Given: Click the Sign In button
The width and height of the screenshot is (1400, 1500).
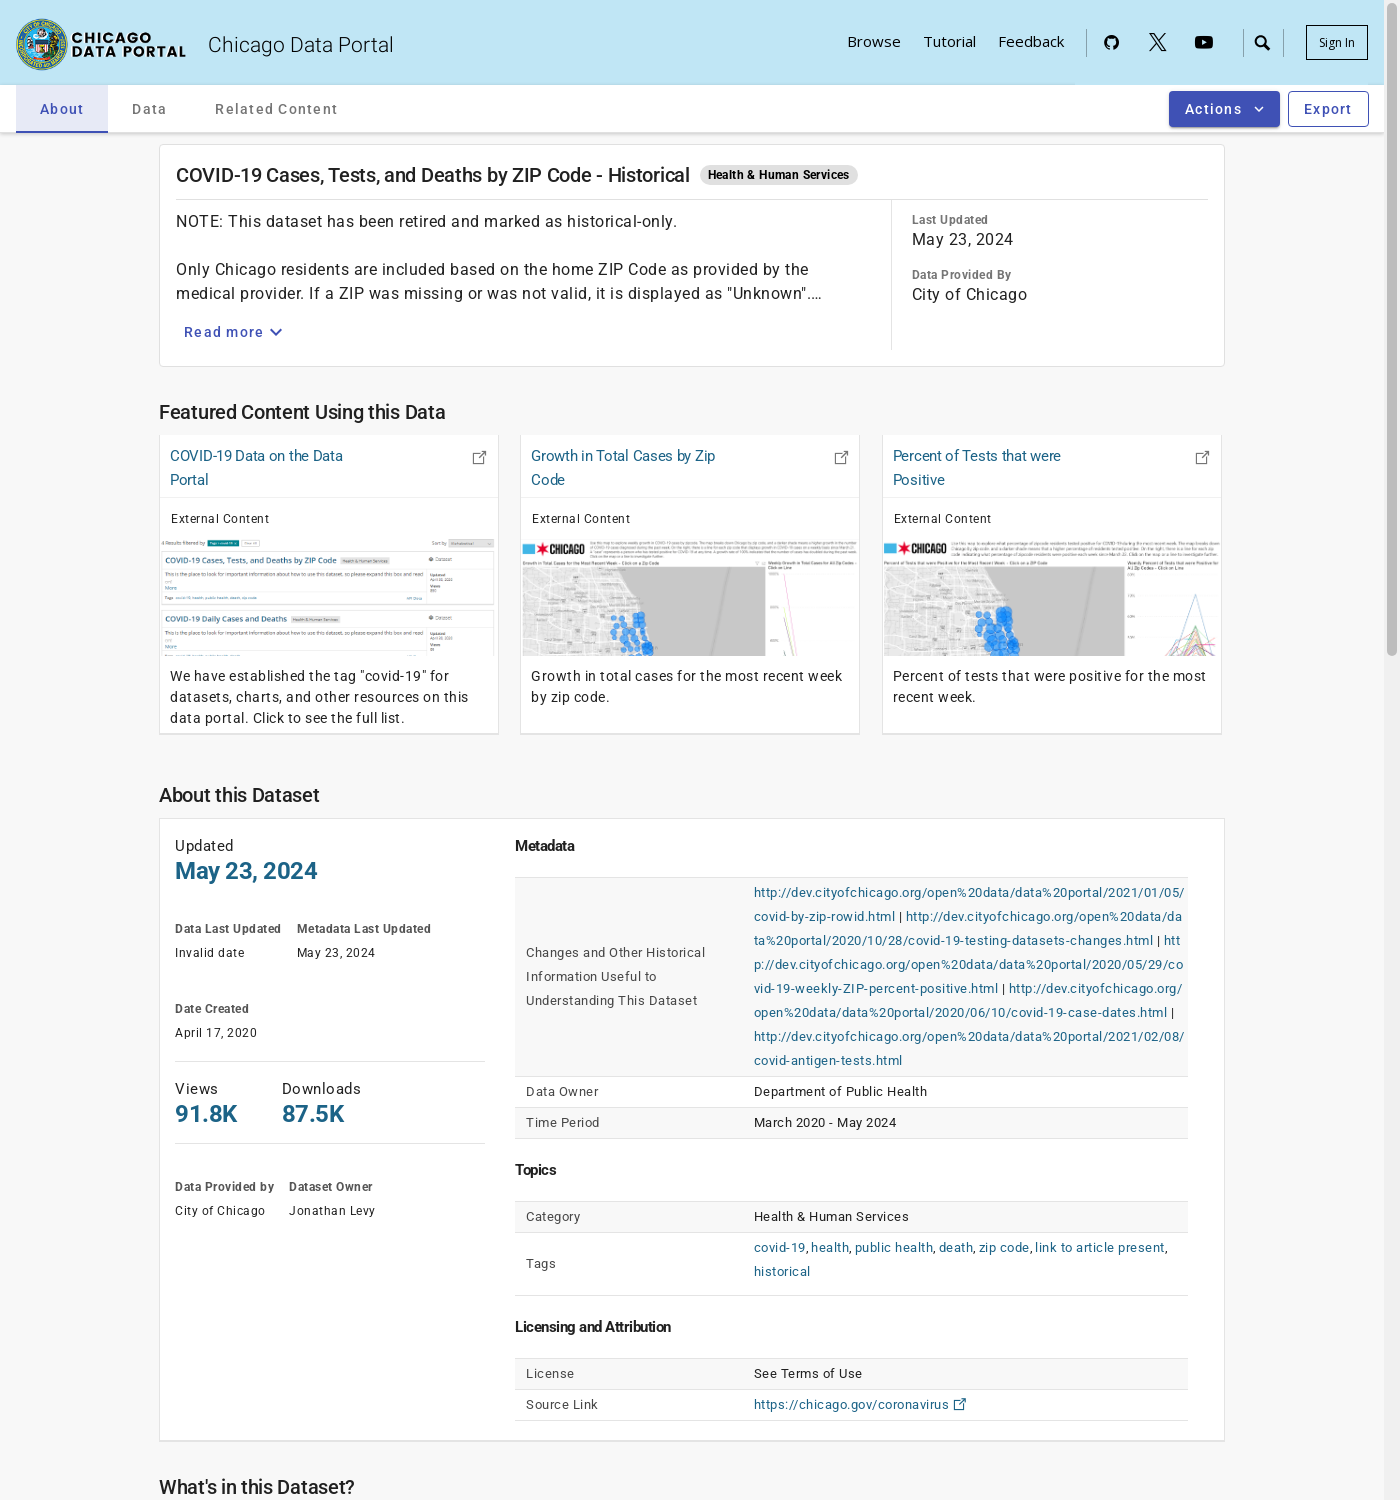Looking at the screenshot, I should [x=1337, y=42].
